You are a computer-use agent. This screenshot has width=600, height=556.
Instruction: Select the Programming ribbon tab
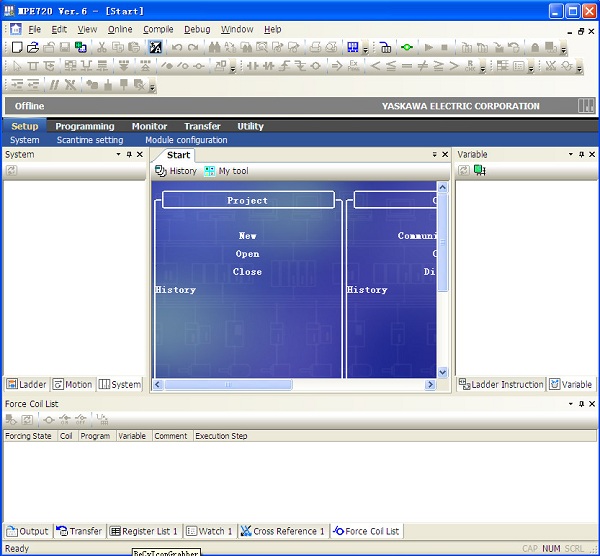pyautogui.click(x=85, y=126)
